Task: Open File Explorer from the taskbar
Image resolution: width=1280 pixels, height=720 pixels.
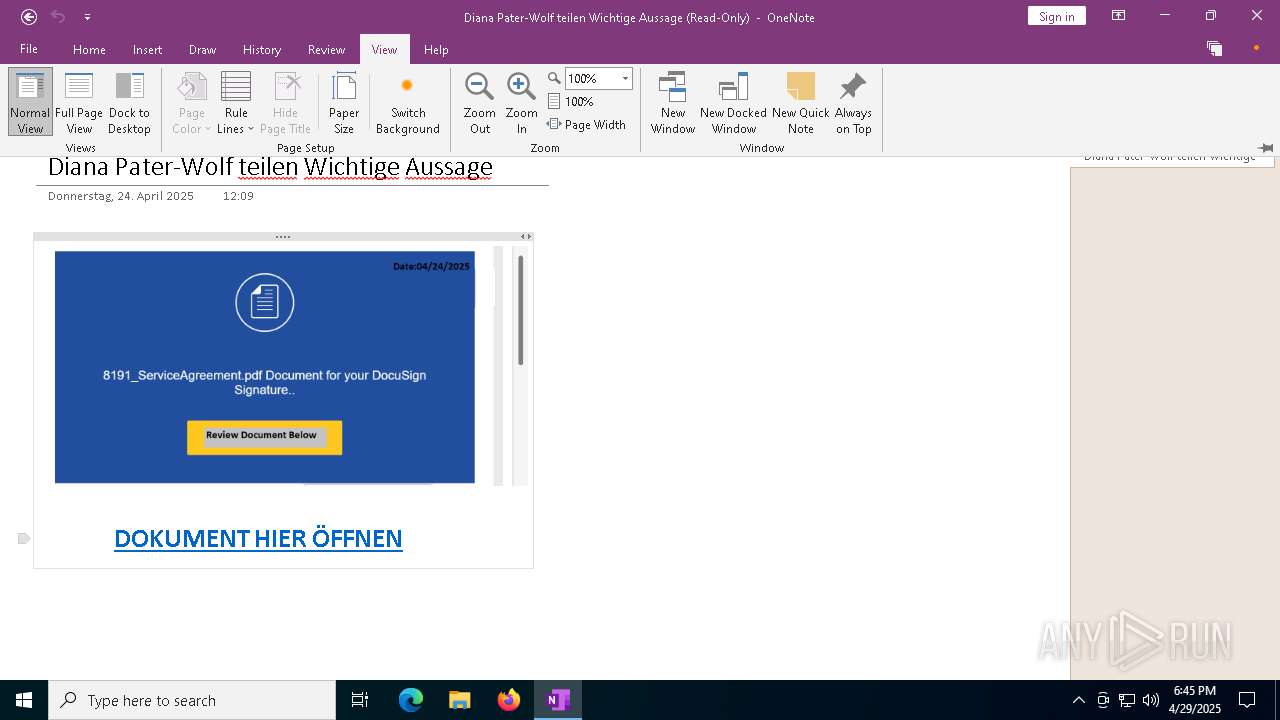Action: point(460,700)
